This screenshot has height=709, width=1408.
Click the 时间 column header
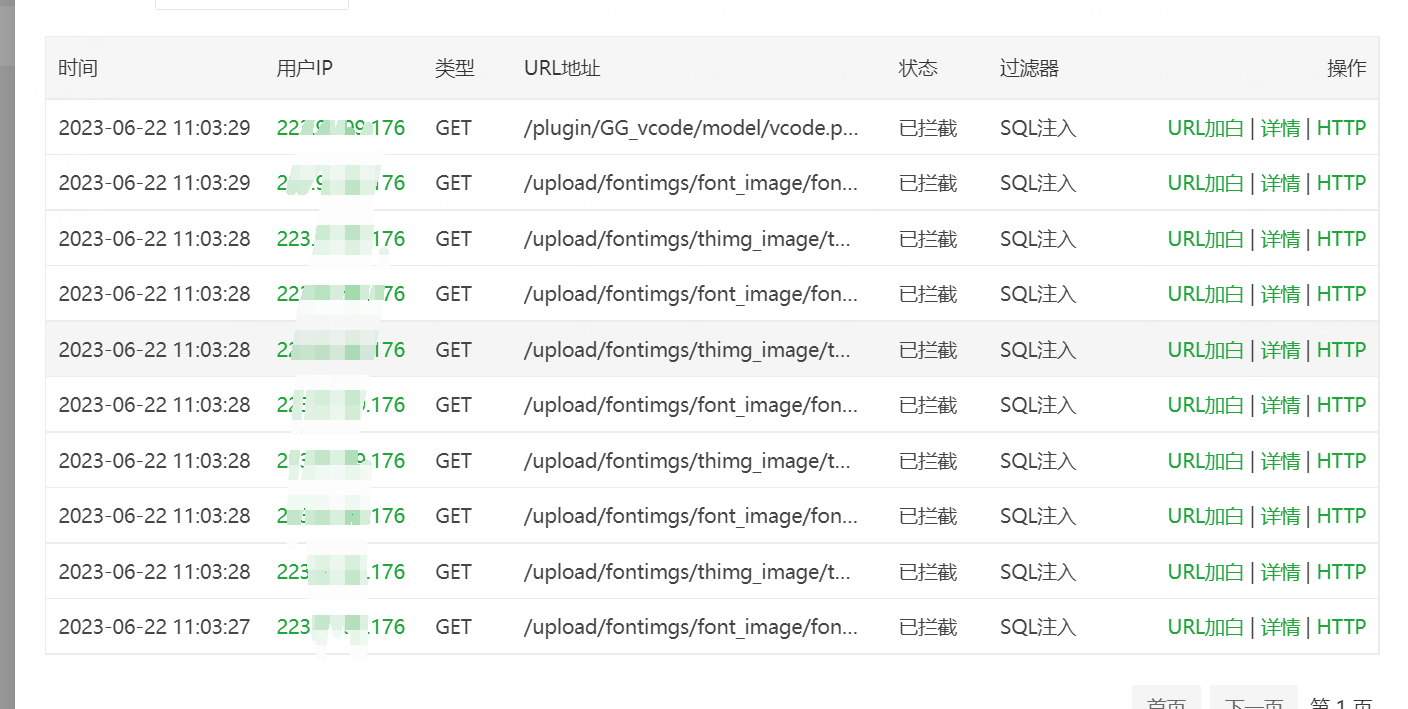tap(78, 68)
